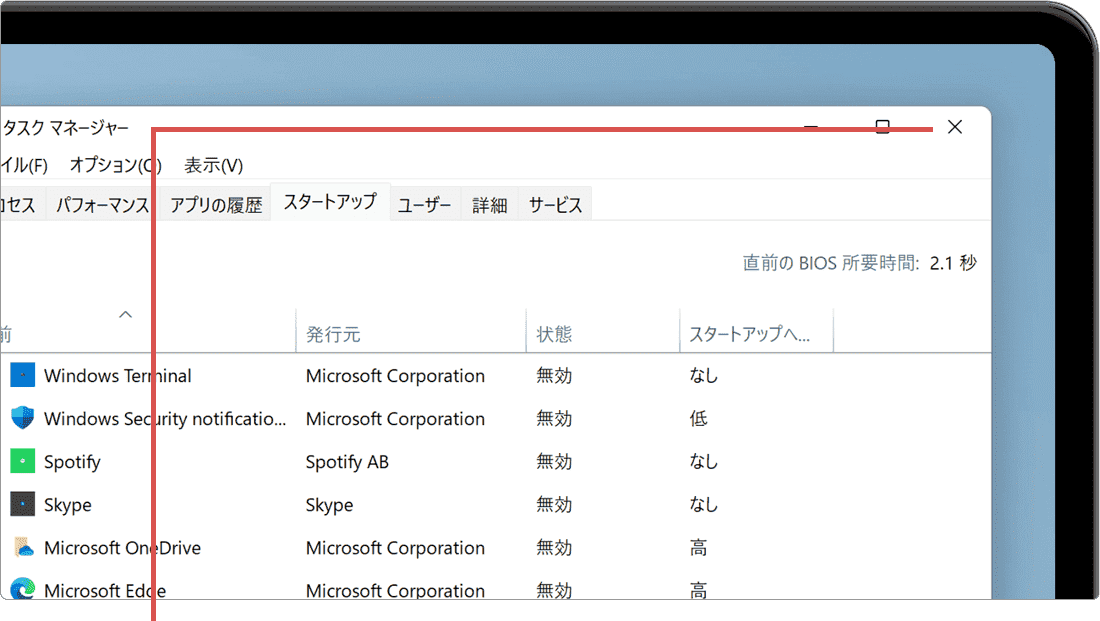This screenshot has width=1100, height=621.
Task: Select the Spotify startup entry name
Action: tap(72, 462)
